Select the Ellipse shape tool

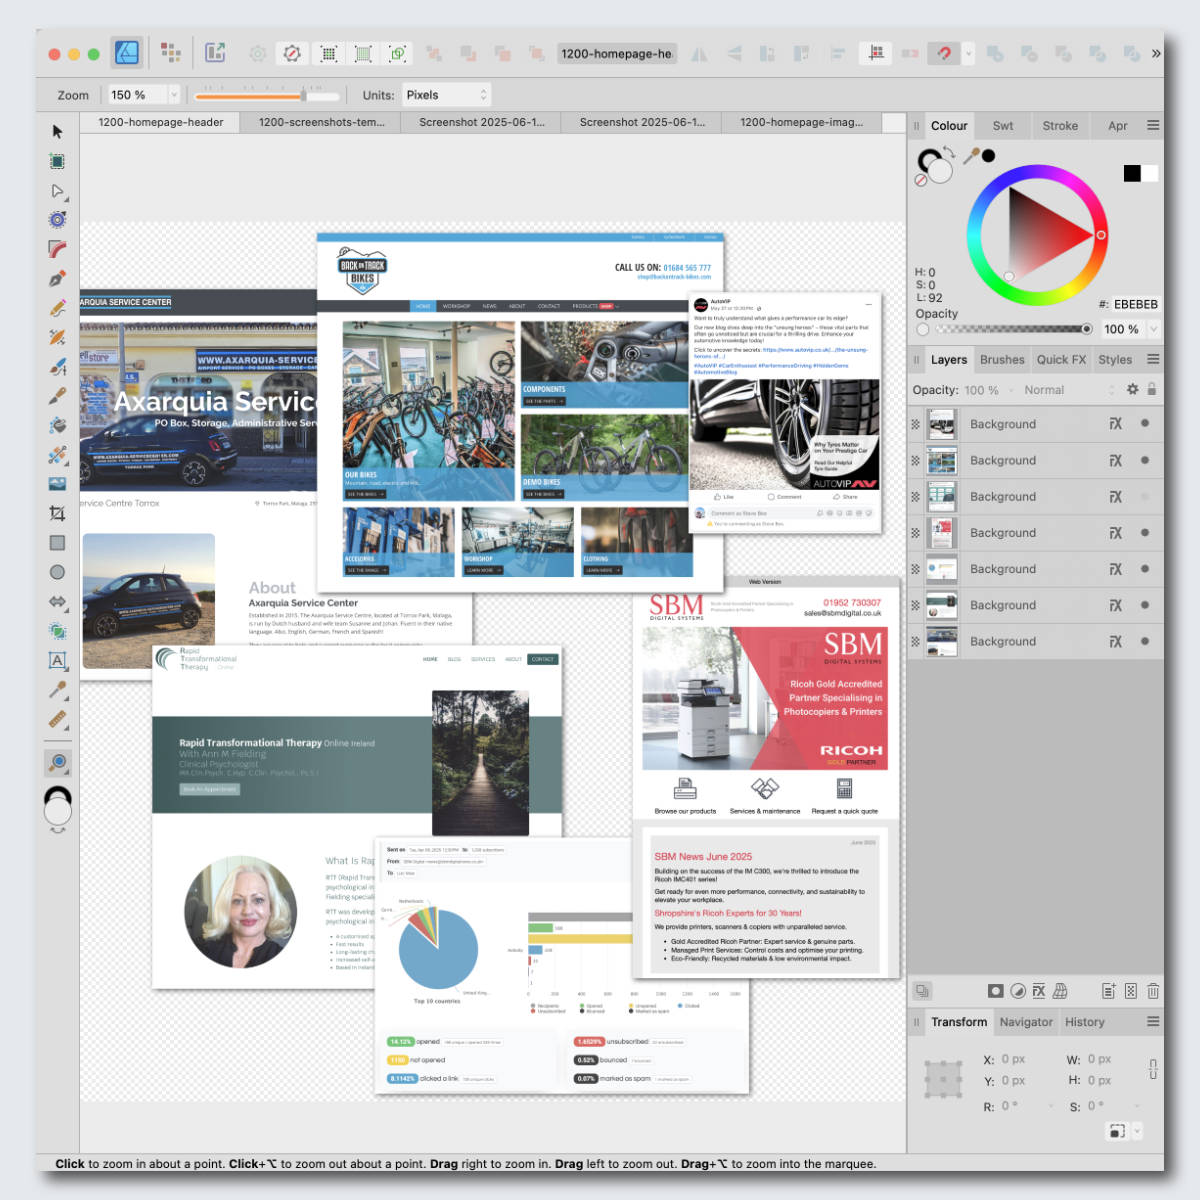(x=57, y=572)
